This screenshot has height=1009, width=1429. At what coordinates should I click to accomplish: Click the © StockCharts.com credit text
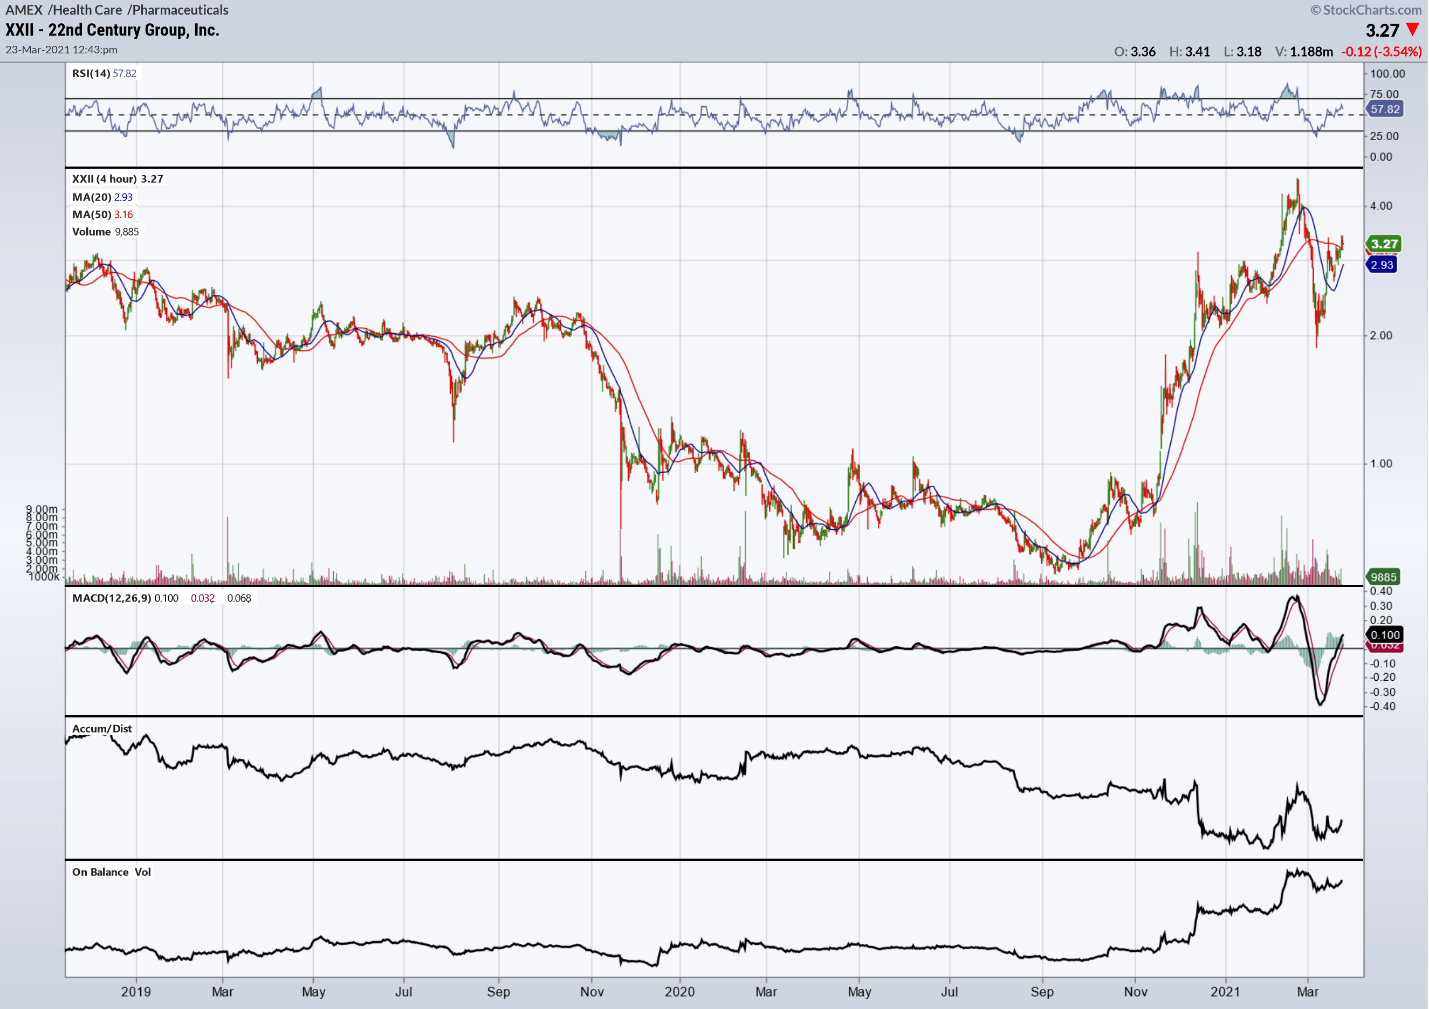[1366, 10]
